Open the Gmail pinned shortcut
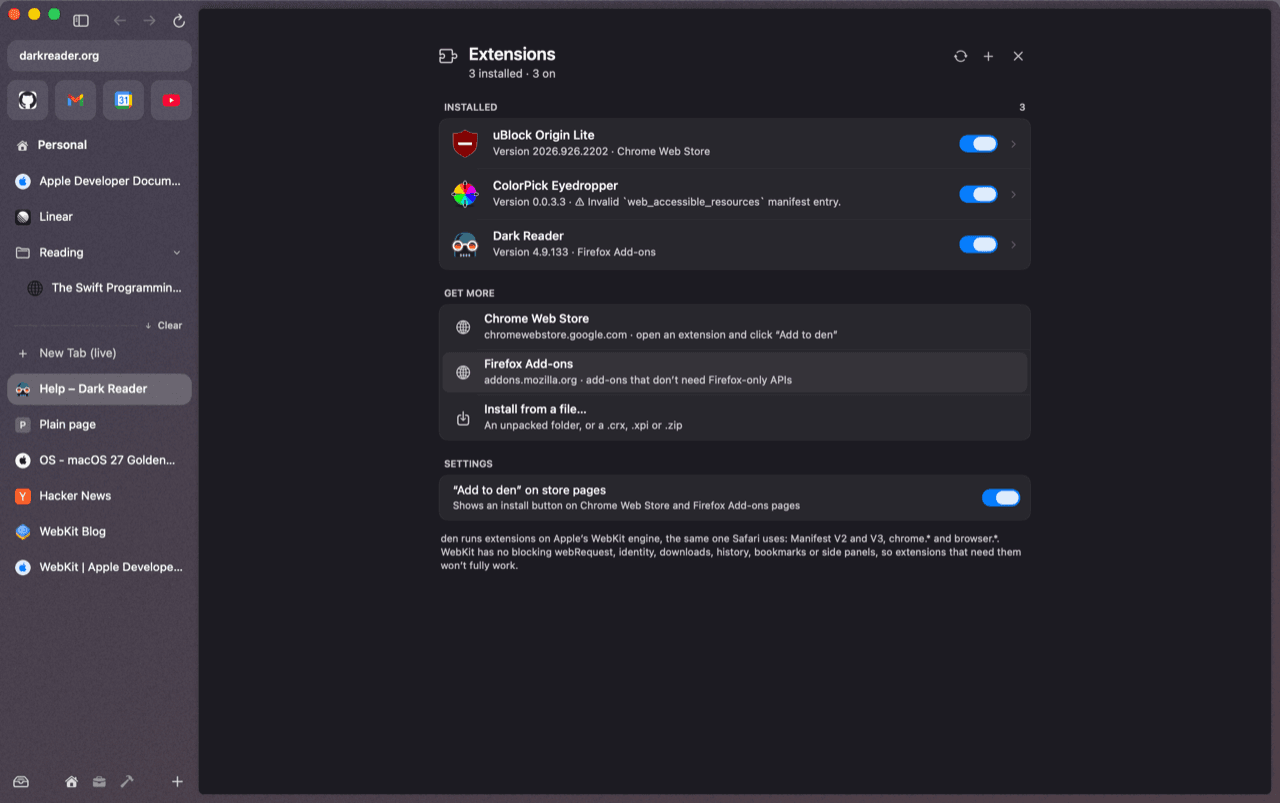 (x=75, y=100)
